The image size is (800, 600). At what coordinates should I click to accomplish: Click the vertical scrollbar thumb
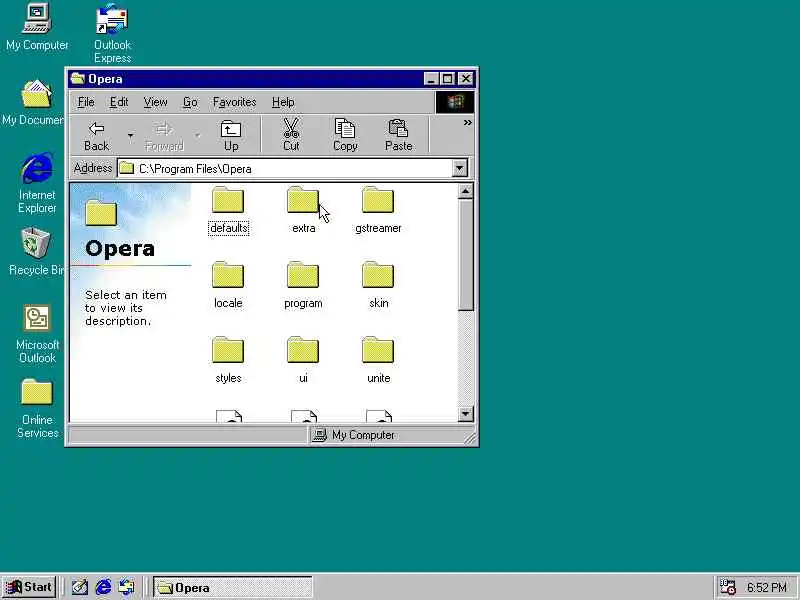click(465, 255)
